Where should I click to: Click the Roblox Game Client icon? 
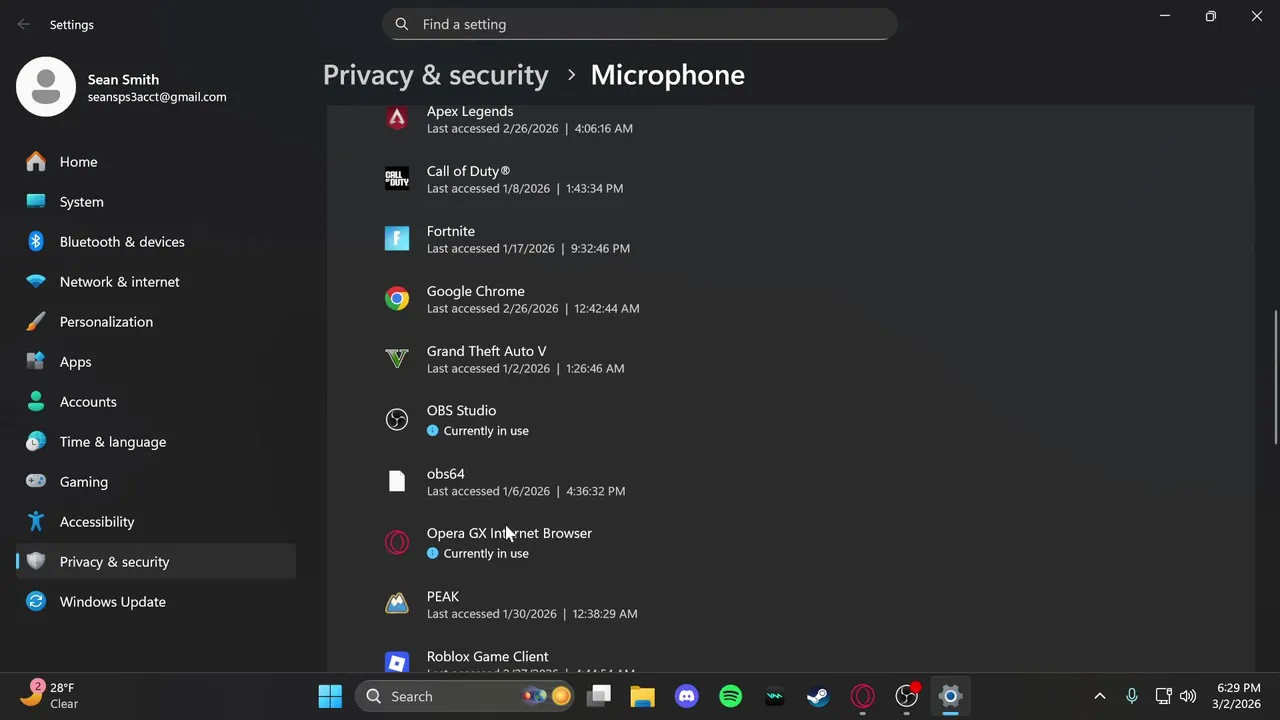pos(397,662)
